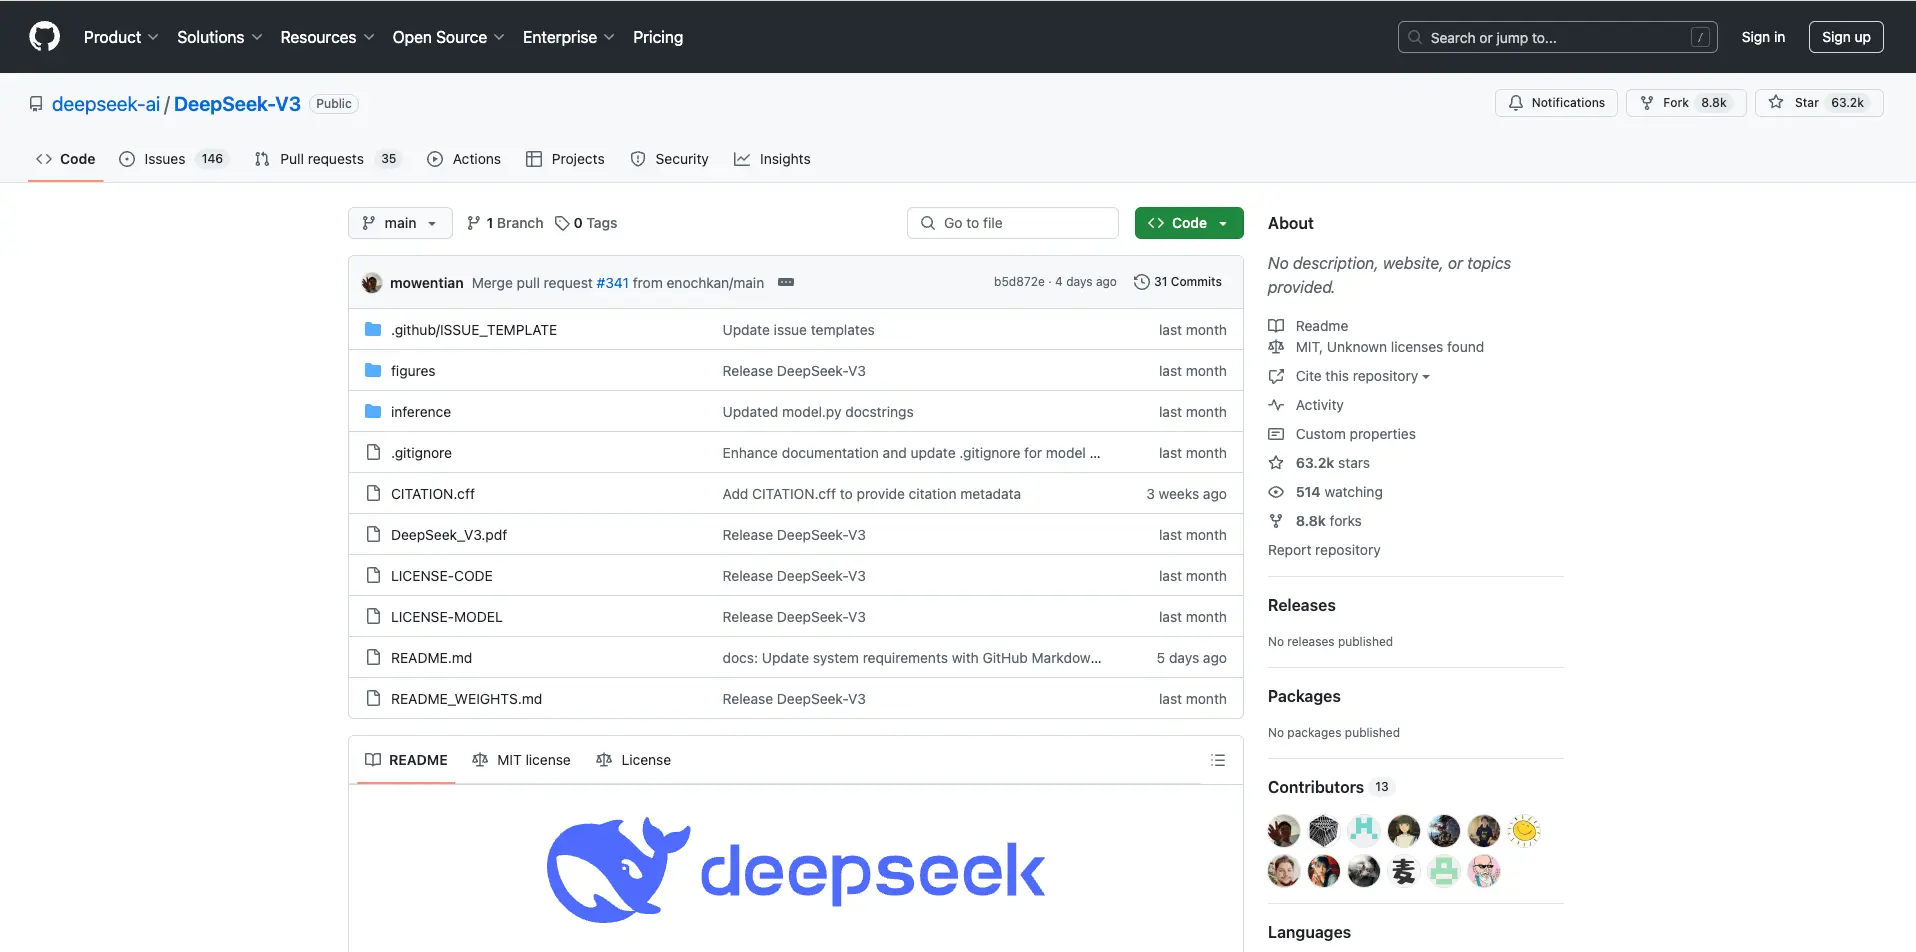Open pull request #341 link
Screen dimensions: 1916x952
point(612,283)
